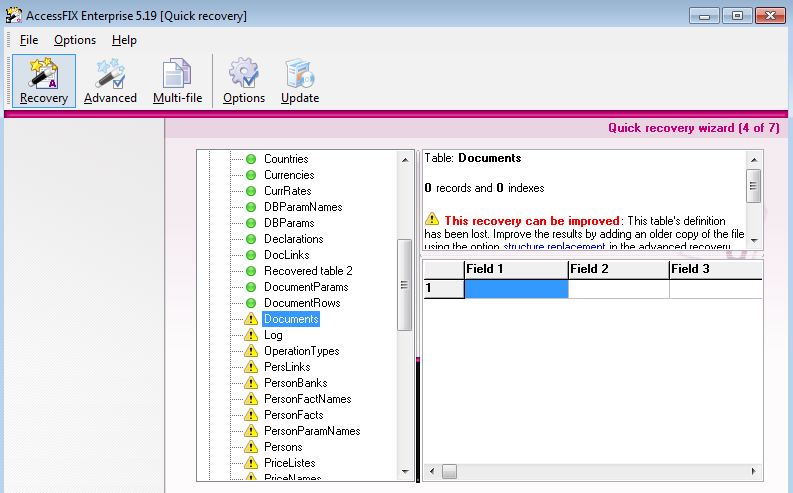The width and height of the screenshot is (793, 493).
Task: Click the warning icon beside PersonFactNames
Action: coord(251,399)
